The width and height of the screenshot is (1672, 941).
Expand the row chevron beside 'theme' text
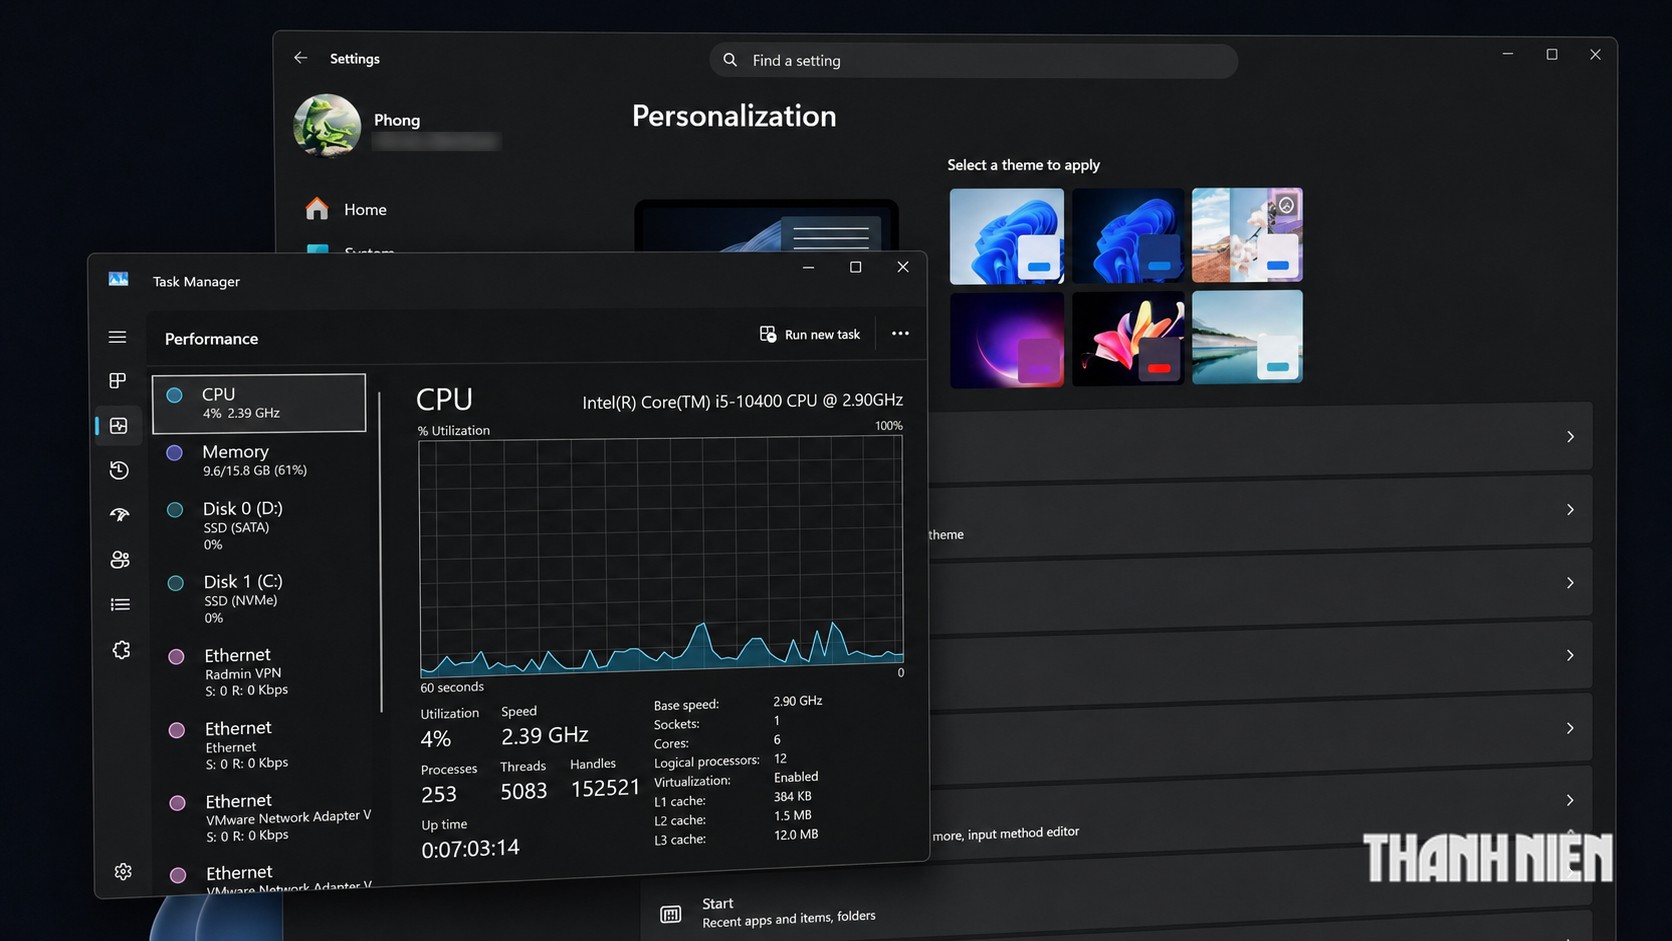(x=1570, y=510)
